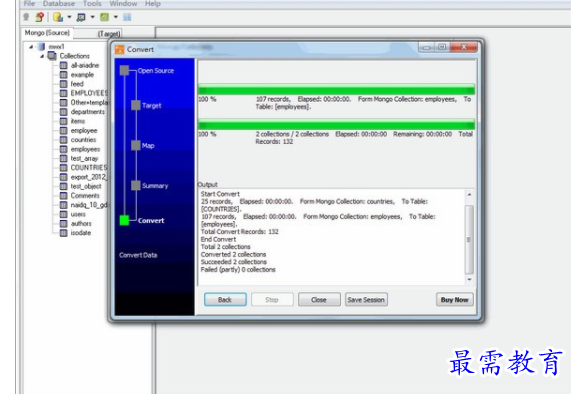571x394 pixels.
Task: Select the authors collection
Action: coord(81,224)
